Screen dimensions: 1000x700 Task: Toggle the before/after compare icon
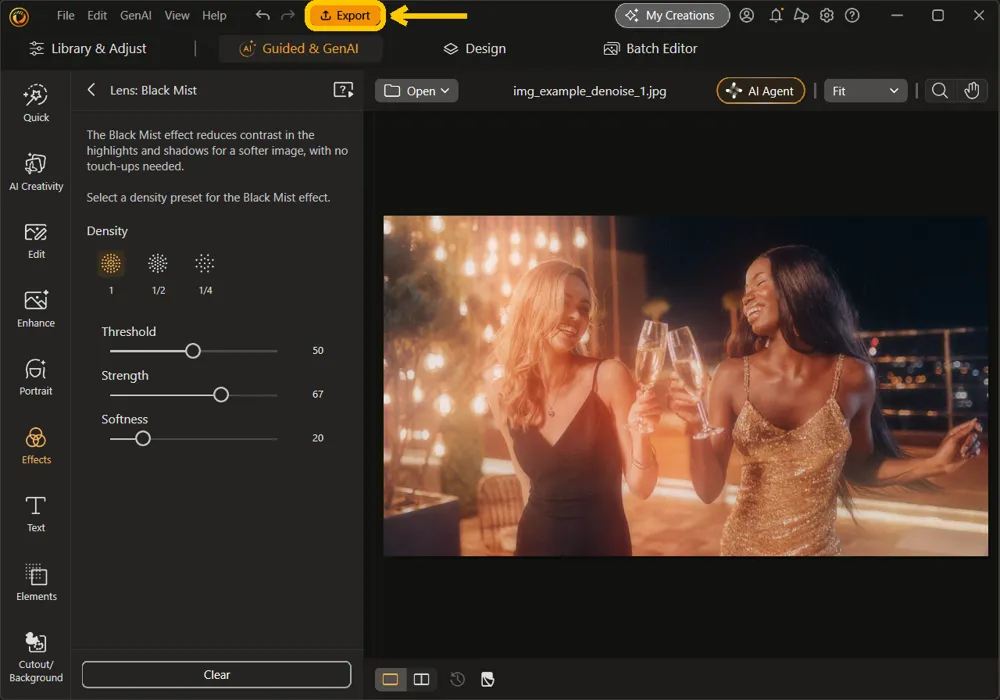click(x=488, y=680)
